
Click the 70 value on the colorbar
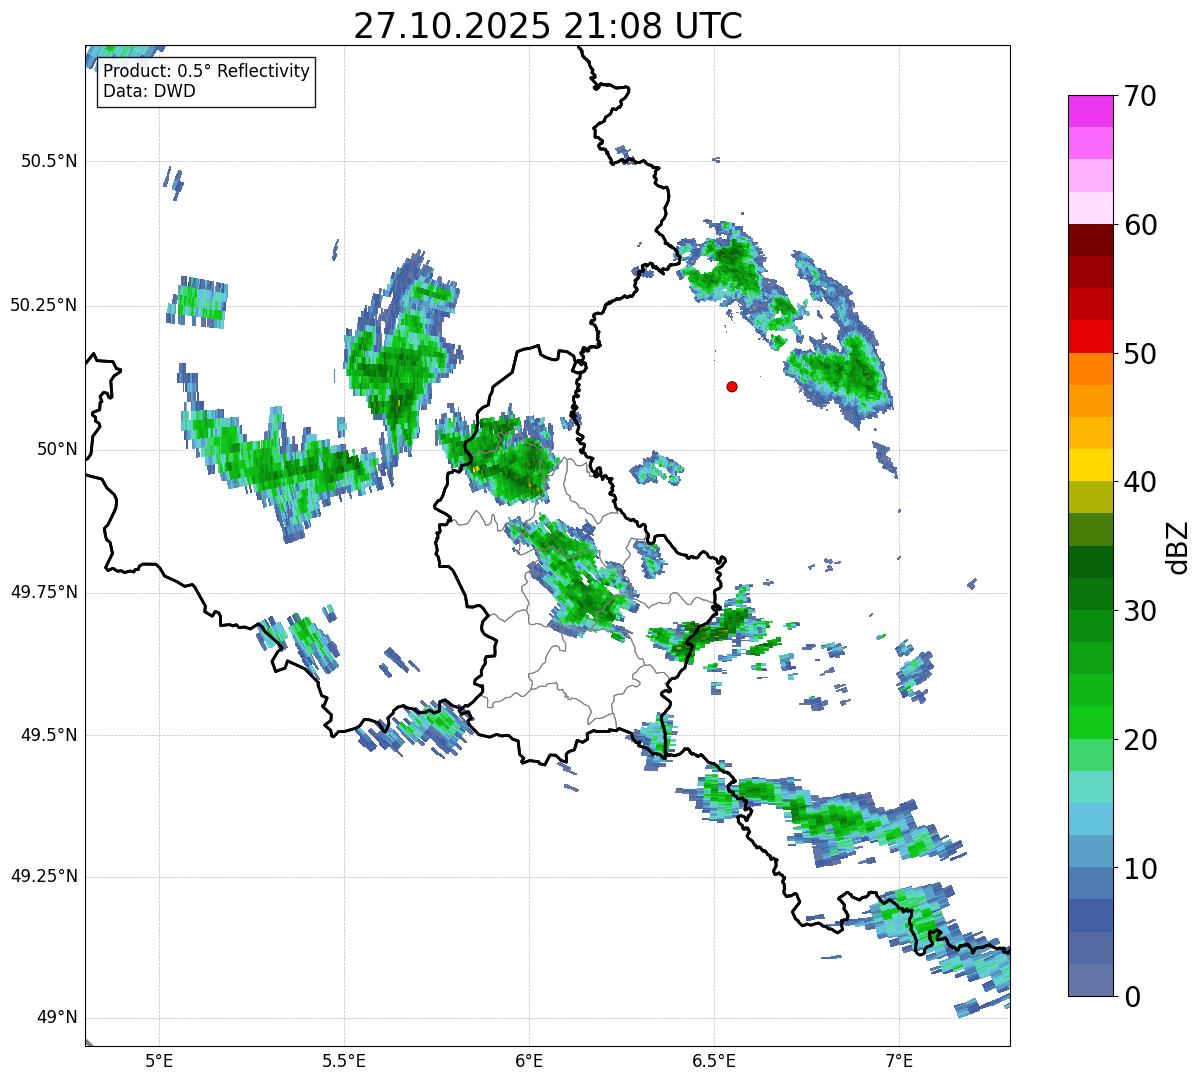[1139, 96]
